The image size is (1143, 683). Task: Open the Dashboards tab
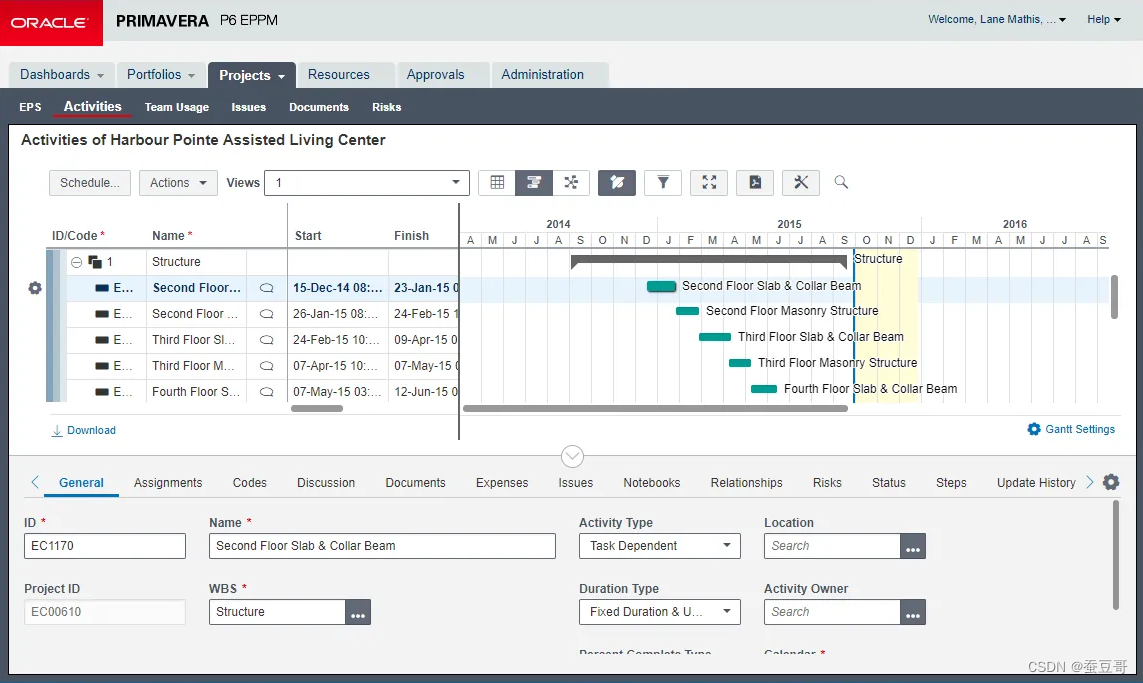point(62,74)
